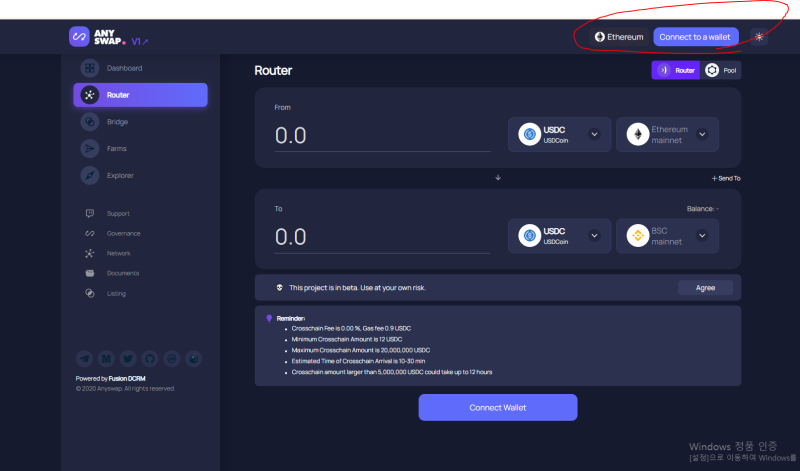This screenshot has width=800, height=471.
Task: Open the Twitter social icon
Action: pyautogui.click(x=128, y=359)
